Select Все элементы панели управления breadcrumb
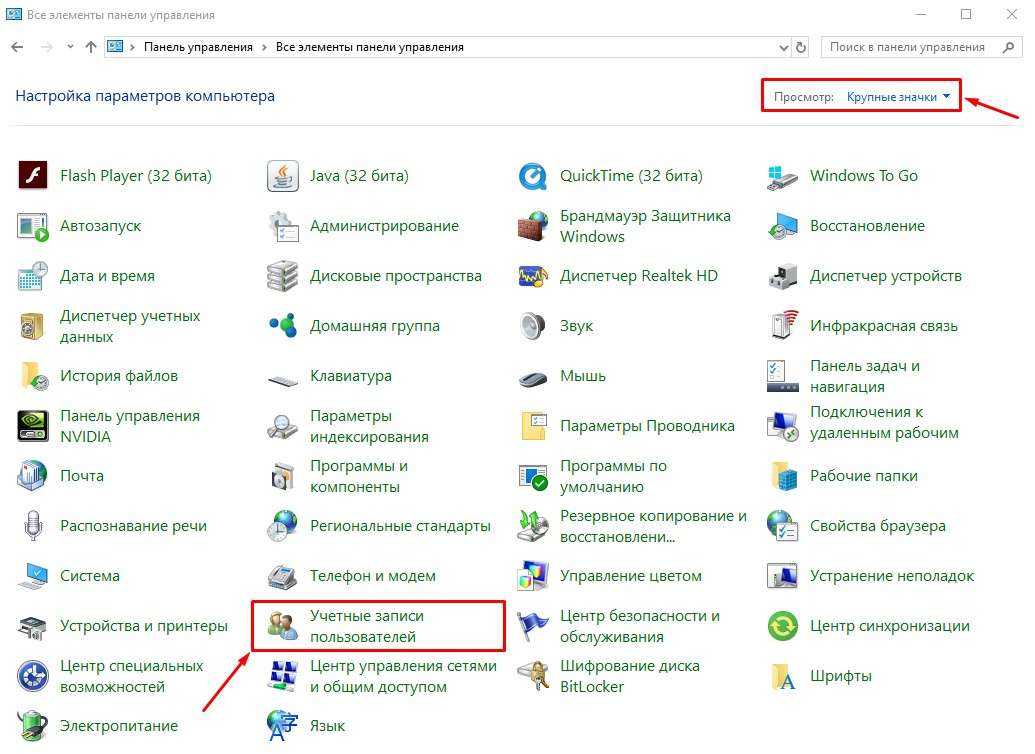 [x=369, y=47]
